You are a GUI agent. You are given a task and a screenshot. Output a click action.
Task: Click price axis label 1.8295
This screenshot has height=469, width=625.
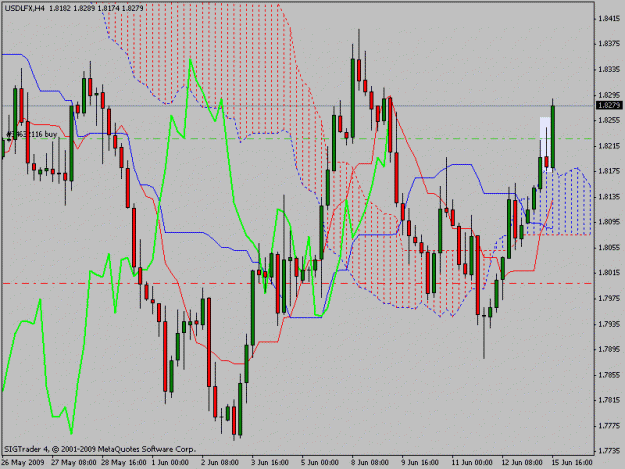(609, 95)
